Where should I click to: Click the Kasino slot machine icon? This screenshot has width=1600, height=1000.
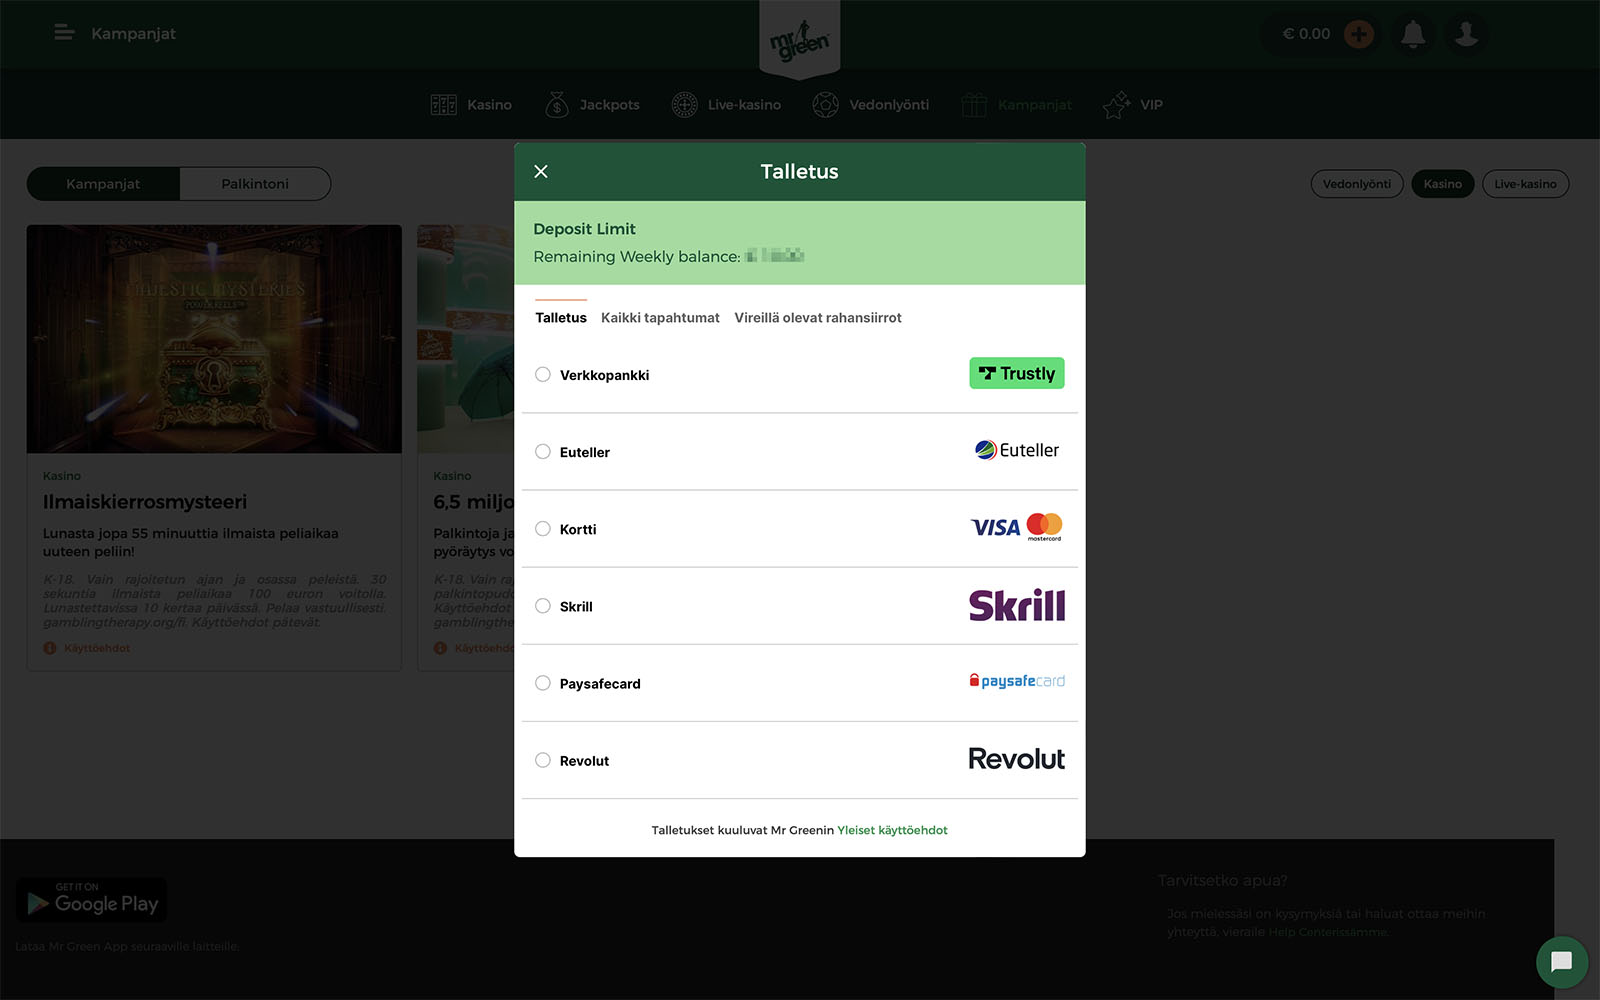(x=443, y=104)
